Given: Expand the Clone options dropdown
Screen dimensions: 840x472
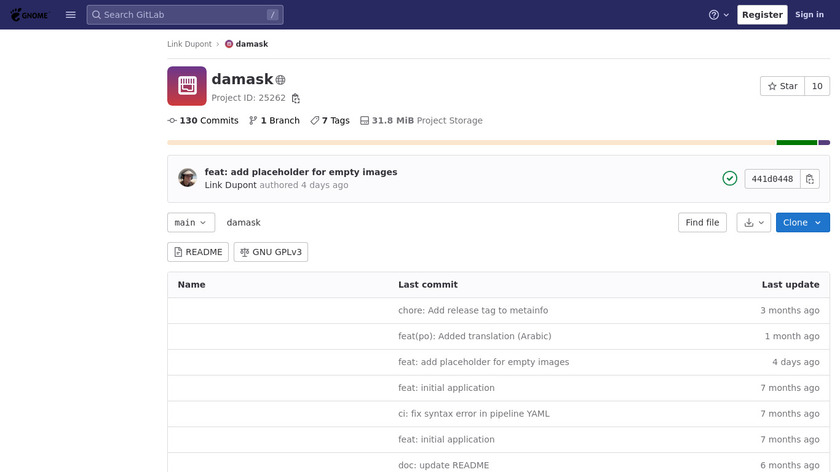Looking at the screenshot, I should point(802,223).
